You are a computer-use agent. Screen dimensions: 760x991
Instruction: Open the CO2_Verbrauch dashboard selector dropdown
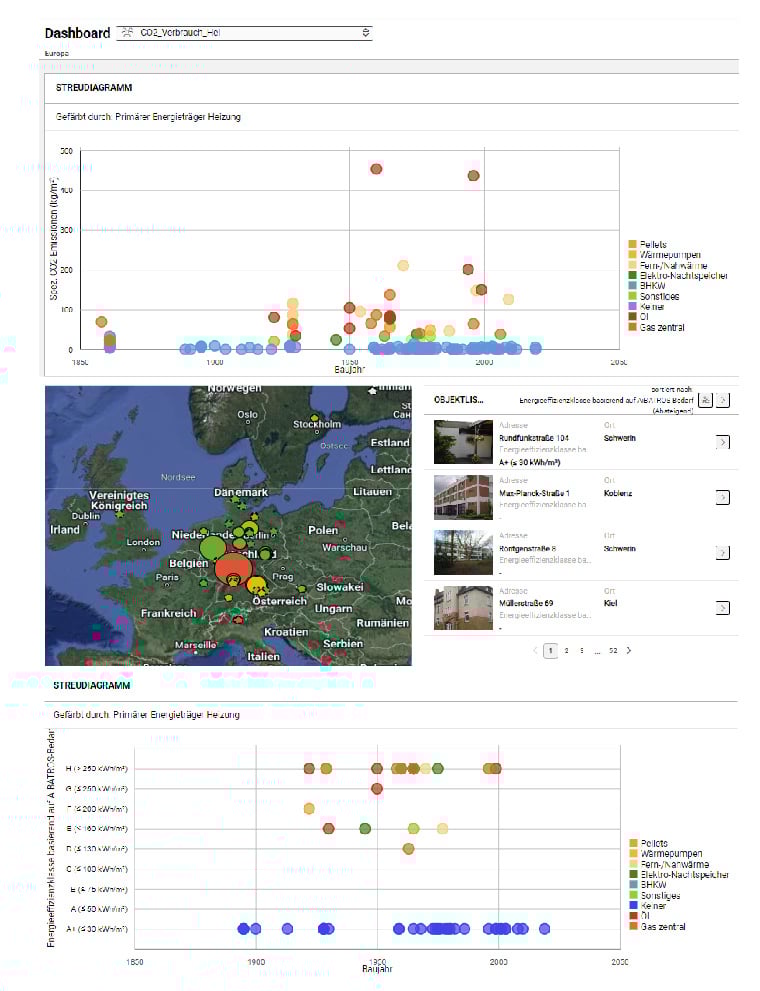pos(244,32)
